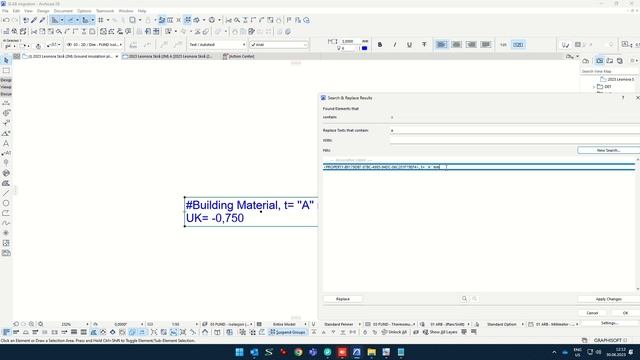Toggle center text alignment
Screen dimensions: 640x360
[x=456, y=44]
